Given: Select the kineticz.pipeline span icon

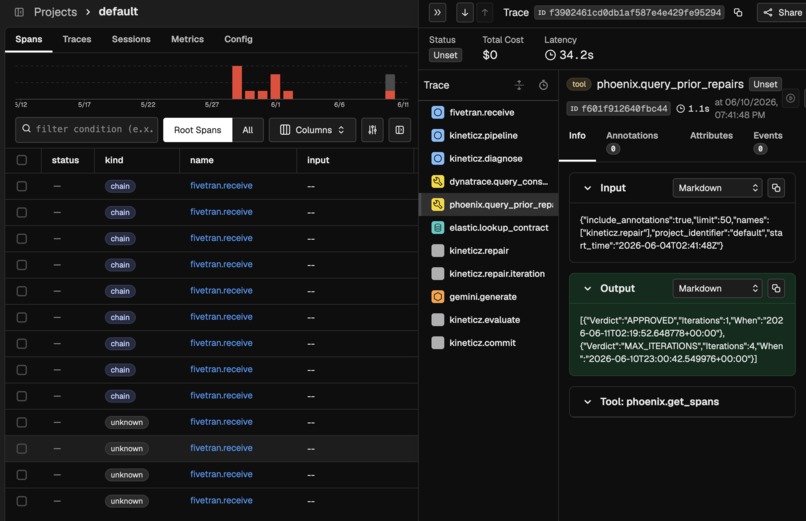Looking at the screenshot, I should [x=437, y=136].
